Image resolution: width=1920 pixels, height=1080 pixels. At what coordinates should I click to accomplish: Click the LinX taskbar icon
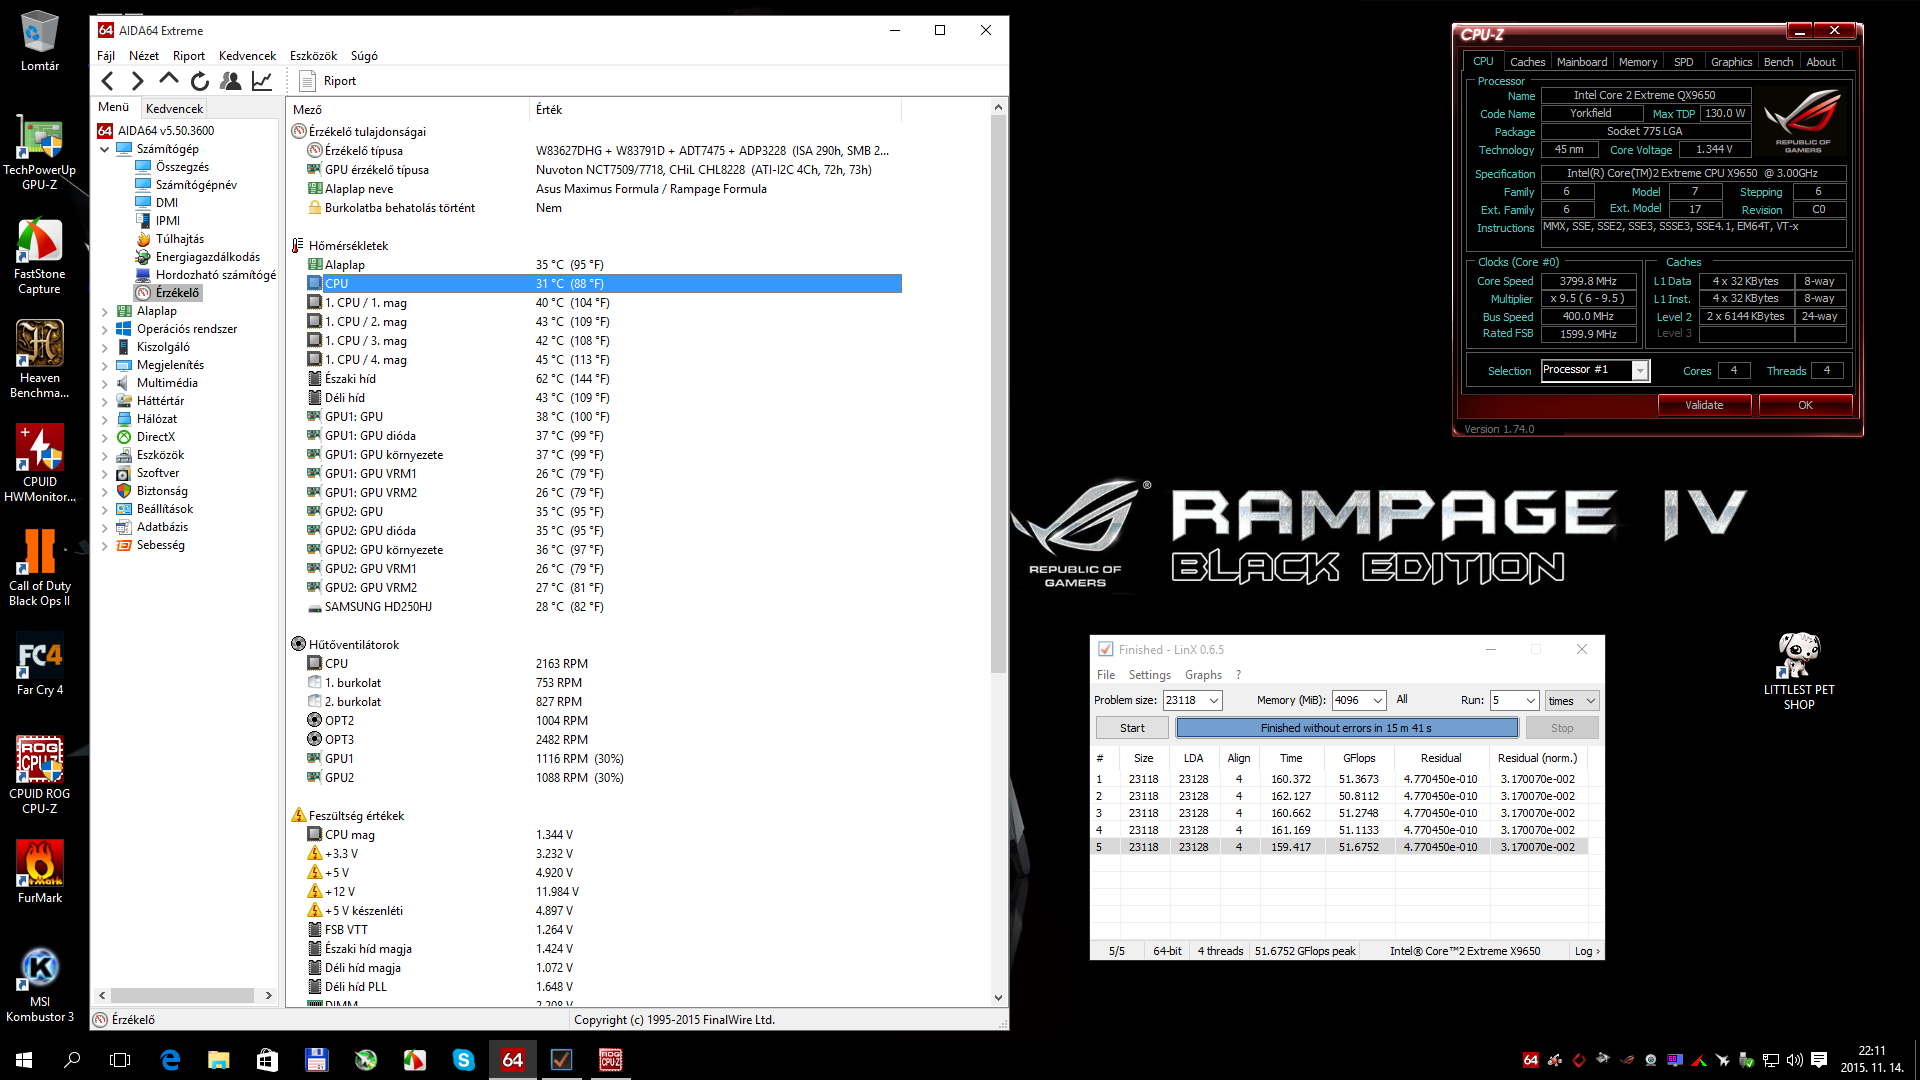click(x=561, y=1059)
